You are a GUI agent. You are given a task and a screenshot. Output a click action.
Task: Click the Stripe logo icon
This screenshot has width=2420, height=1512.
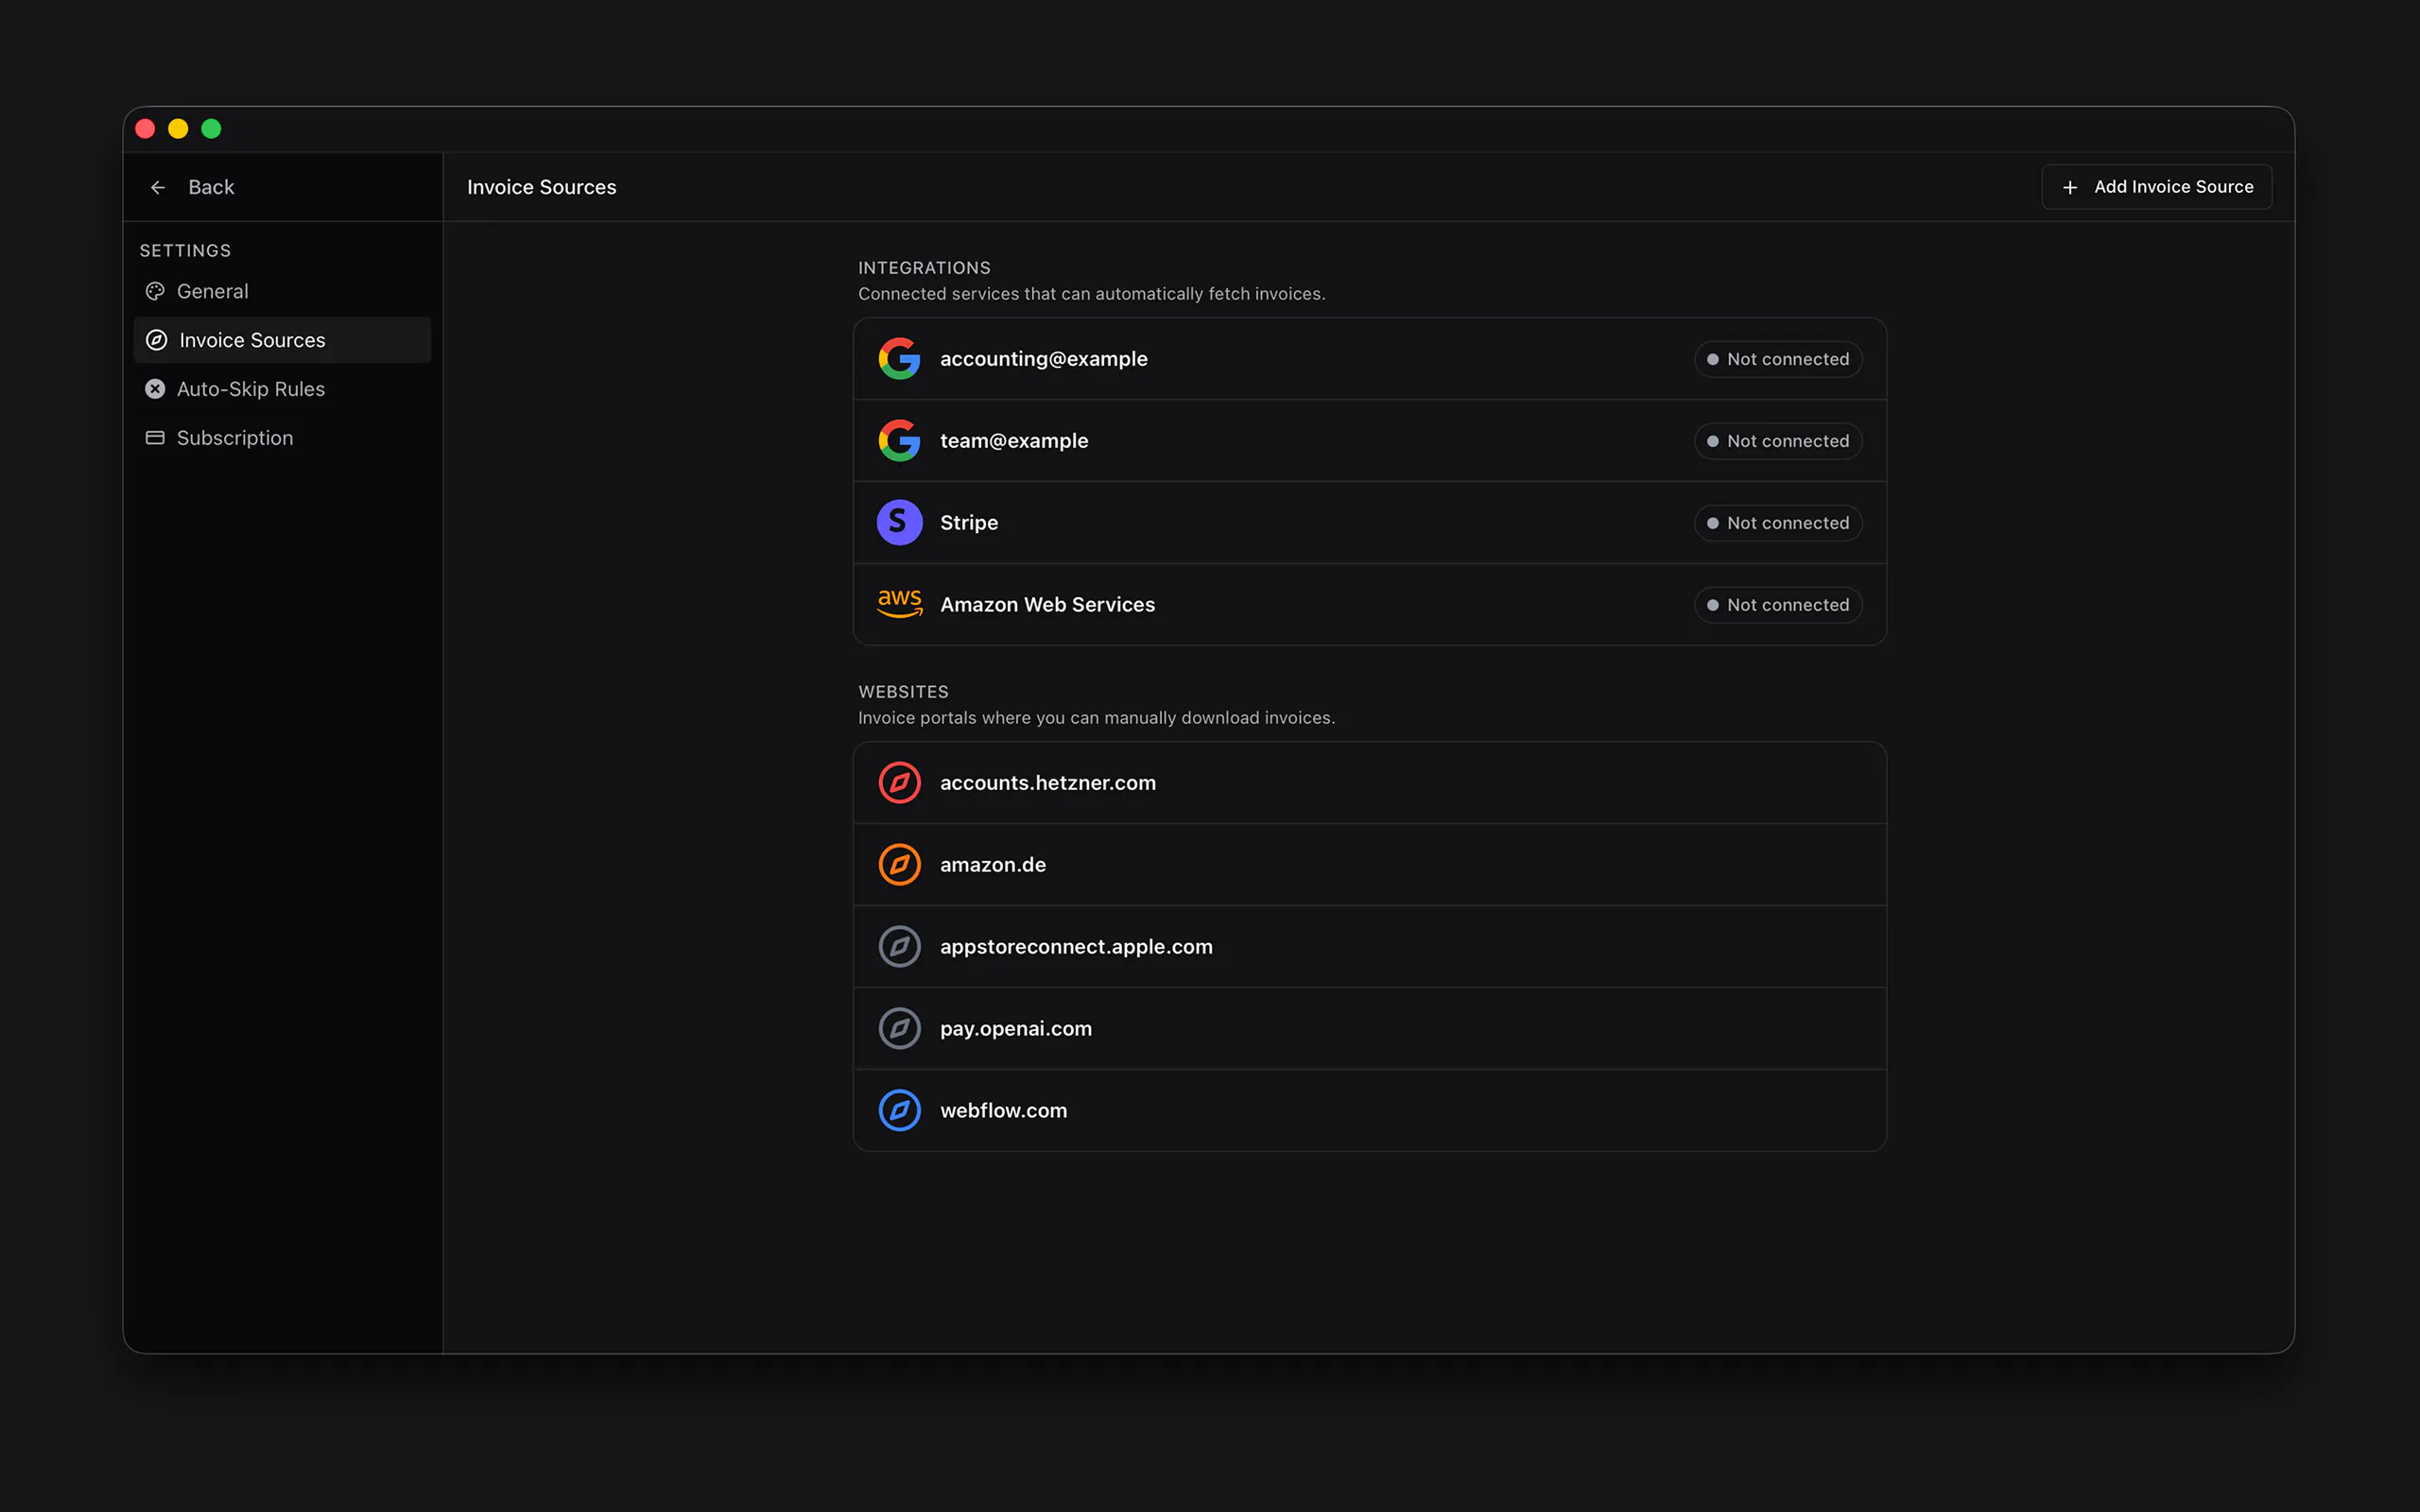899,523
